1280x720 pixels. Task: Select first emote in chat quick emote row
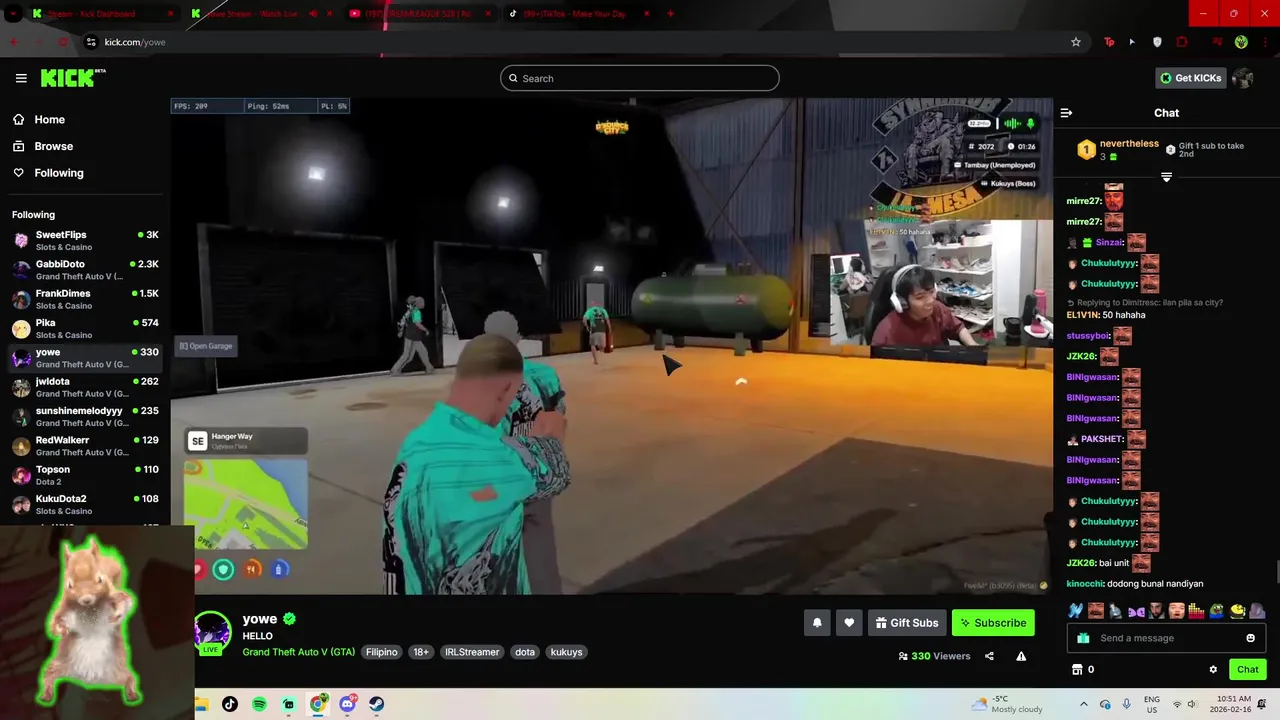click(x=1075, y=610)
